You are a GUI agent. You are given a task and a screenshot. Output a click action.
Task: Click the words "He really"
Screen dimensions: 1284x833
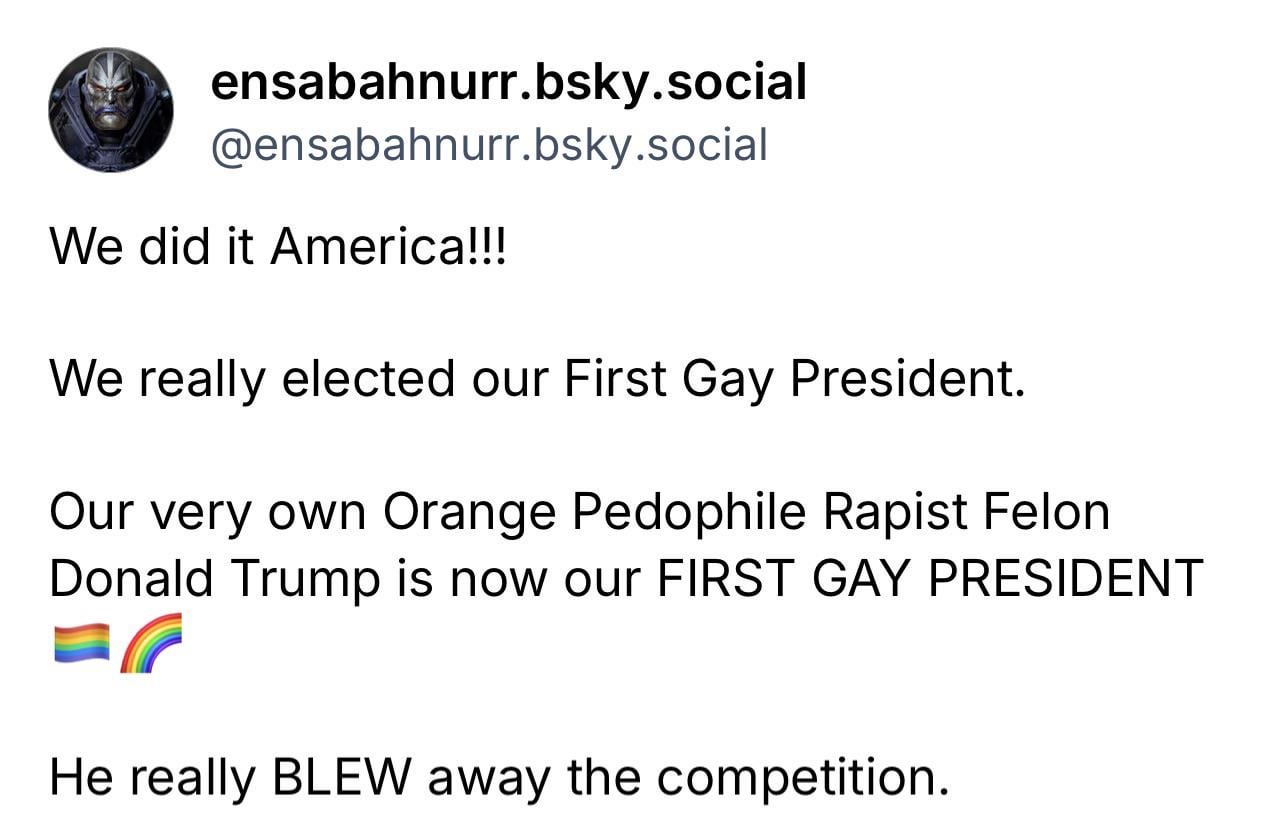[152, 778]
